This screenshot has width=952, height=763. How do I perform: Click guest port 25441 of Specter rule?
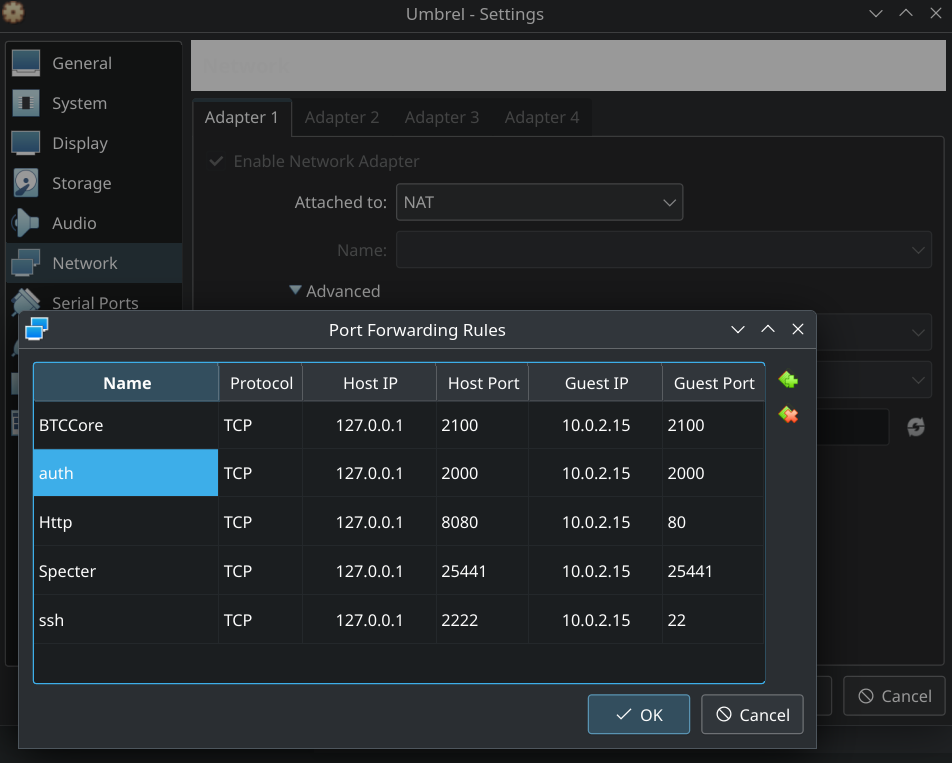(x=713, y=571)
